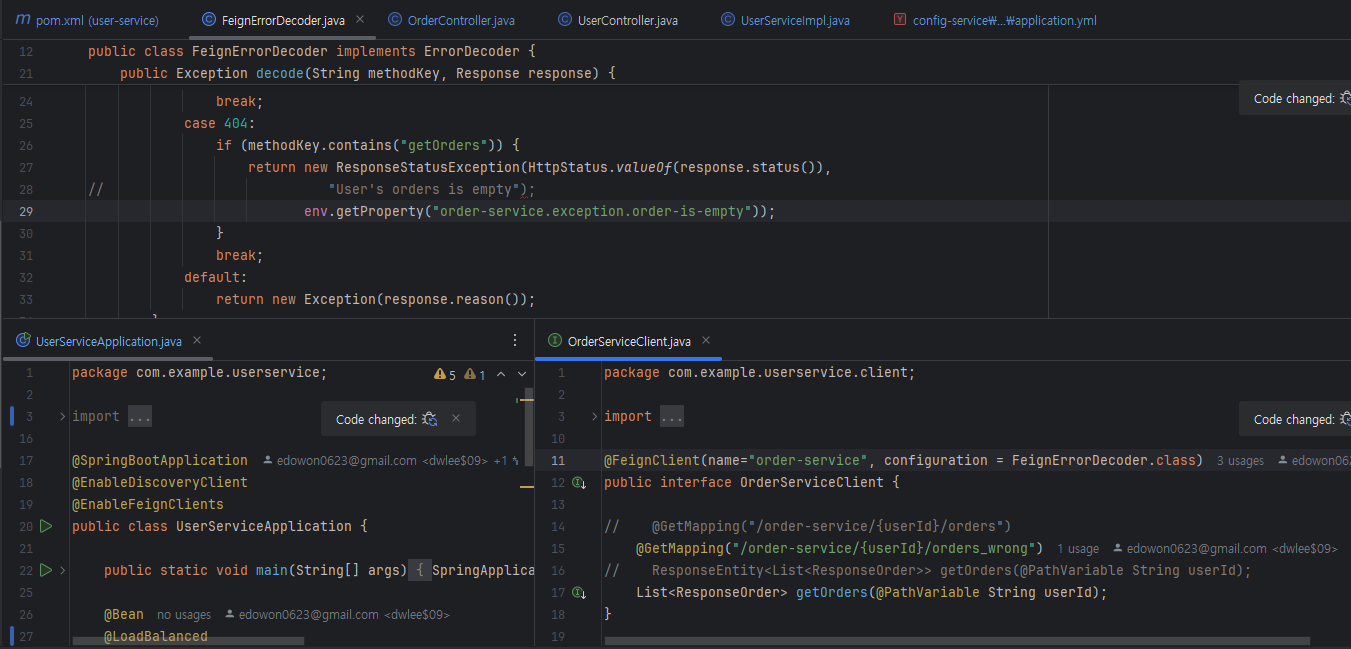Switch to pom.xml (user-service) tab
1351x649 pixels.
(86, 20)
